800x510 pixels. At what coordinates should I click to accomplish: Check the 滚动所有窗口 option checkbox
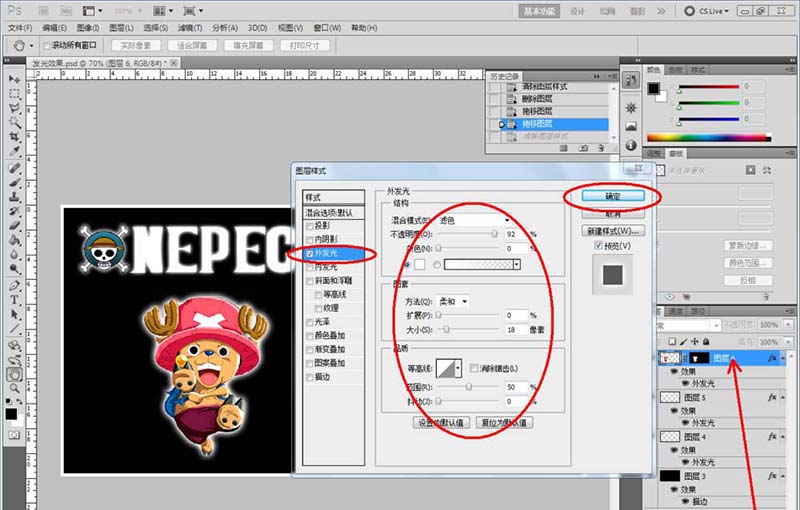tap(46, 46)
